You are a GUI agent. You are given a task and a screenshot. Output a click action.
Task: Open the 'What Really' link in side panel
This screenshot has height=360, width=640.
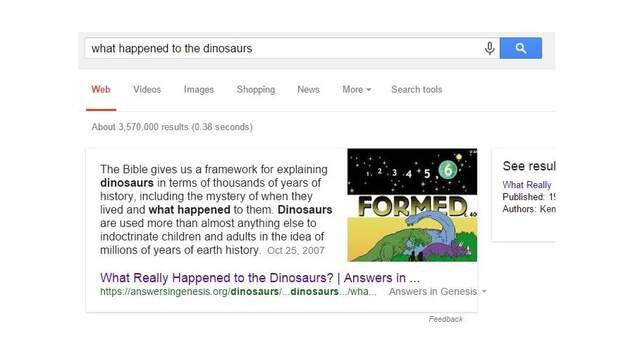[527, 185]
